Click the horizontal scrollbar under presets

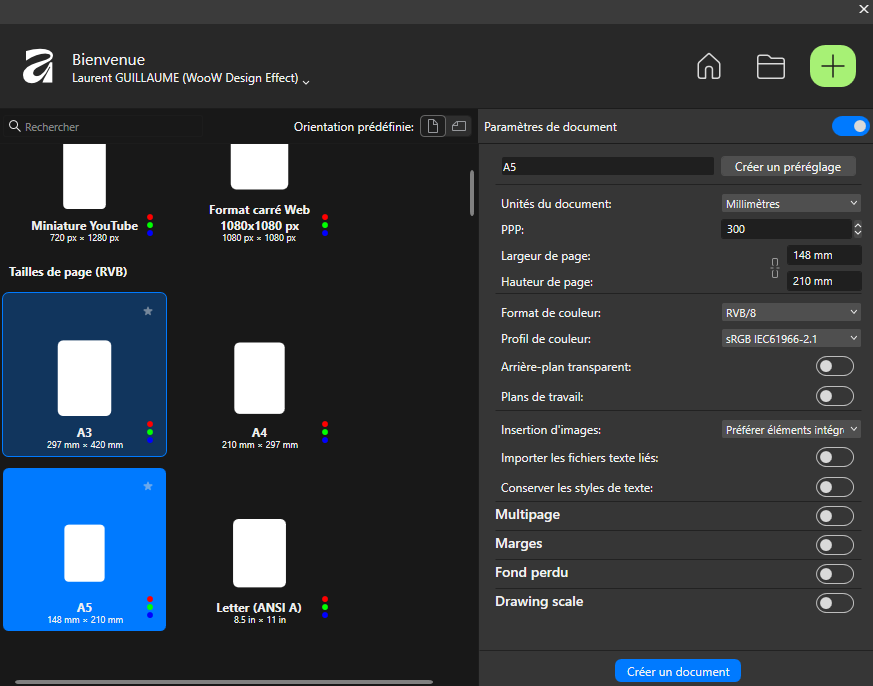click(224, 682)
